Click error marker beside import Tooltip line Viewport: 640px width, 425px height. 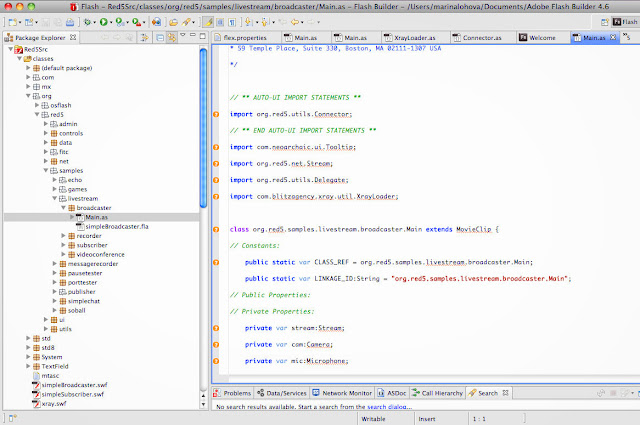click(x=216, y=147)
